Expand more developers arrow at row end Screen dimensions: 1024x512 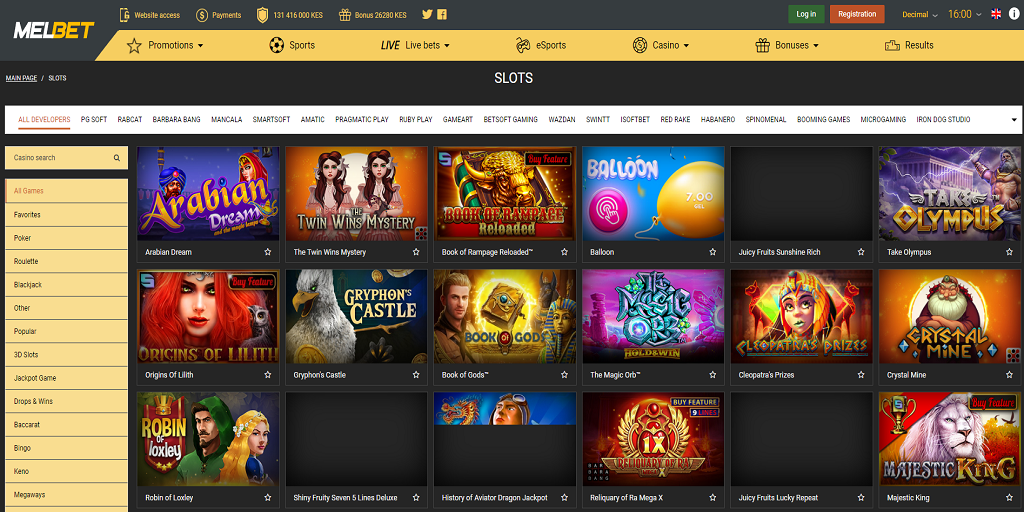click(1014, 120)
